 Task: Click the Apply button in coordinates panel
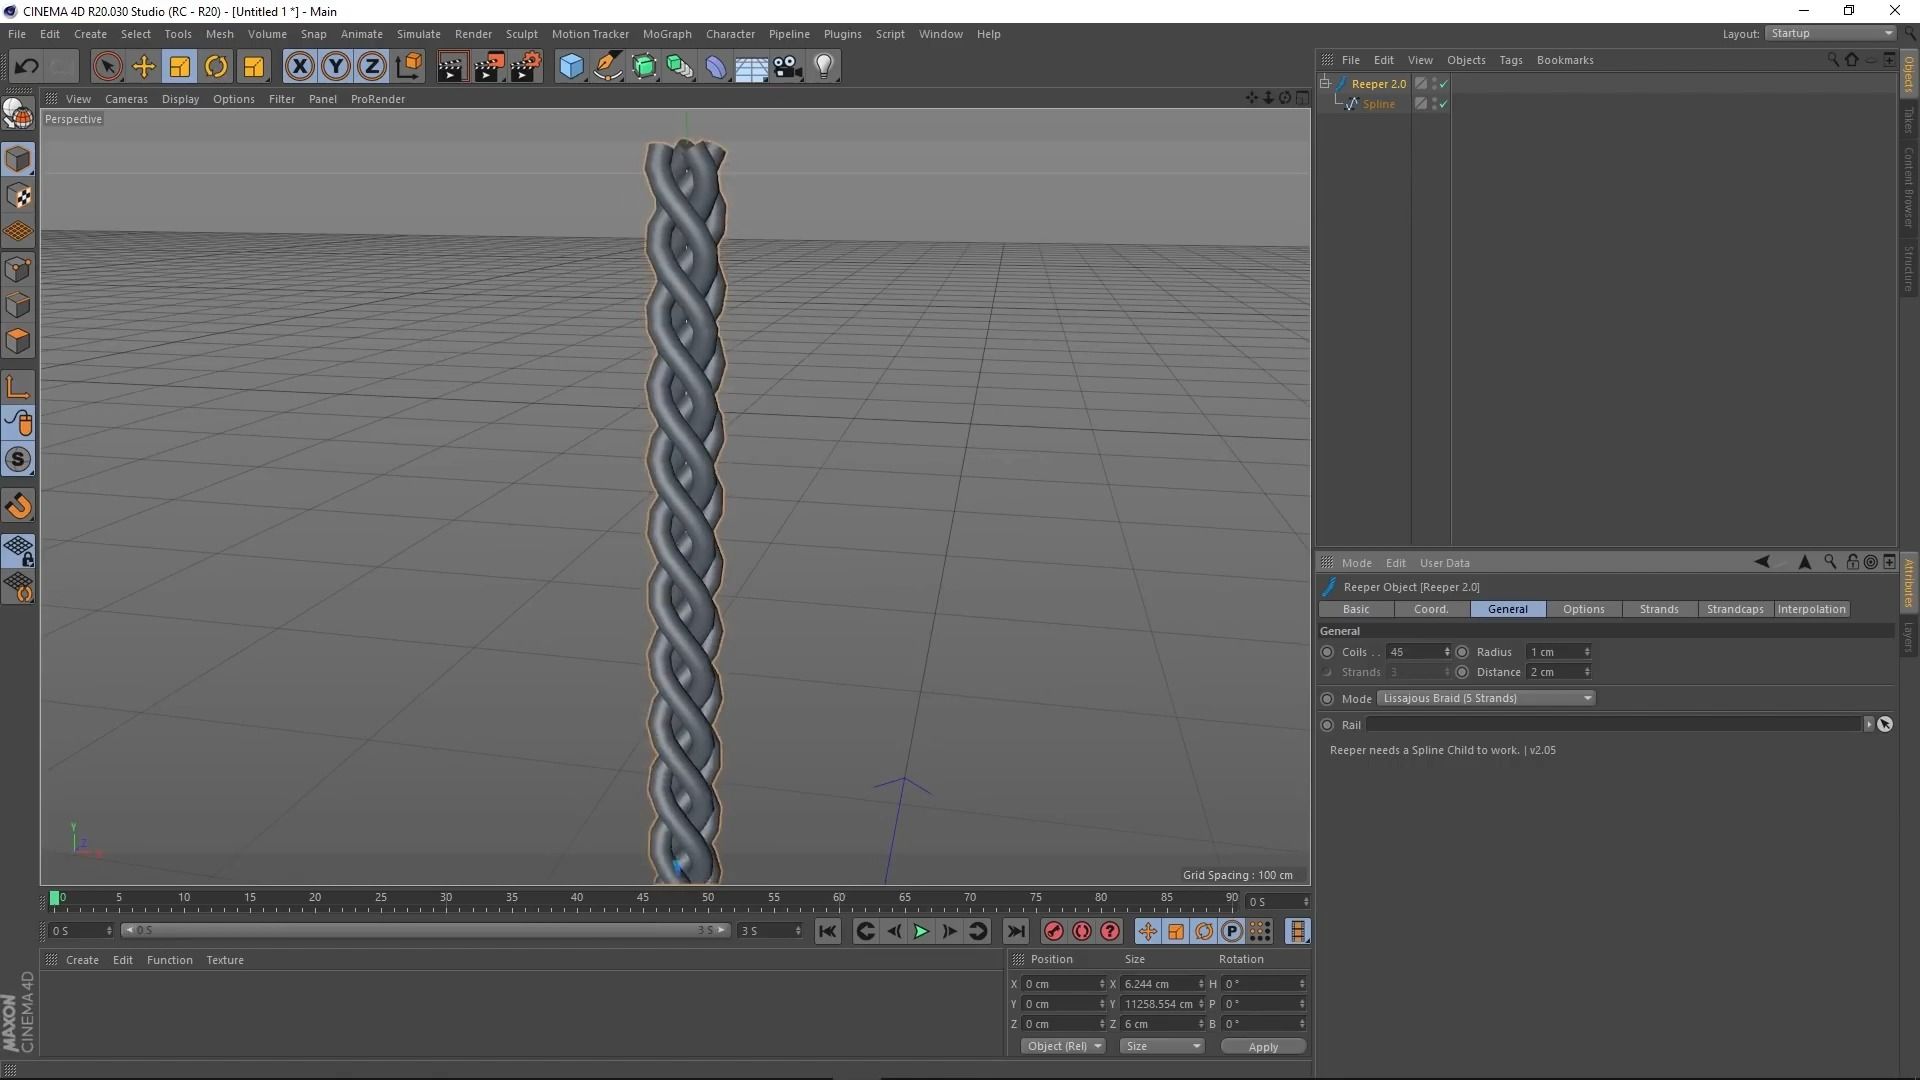coord(1263,1045)
